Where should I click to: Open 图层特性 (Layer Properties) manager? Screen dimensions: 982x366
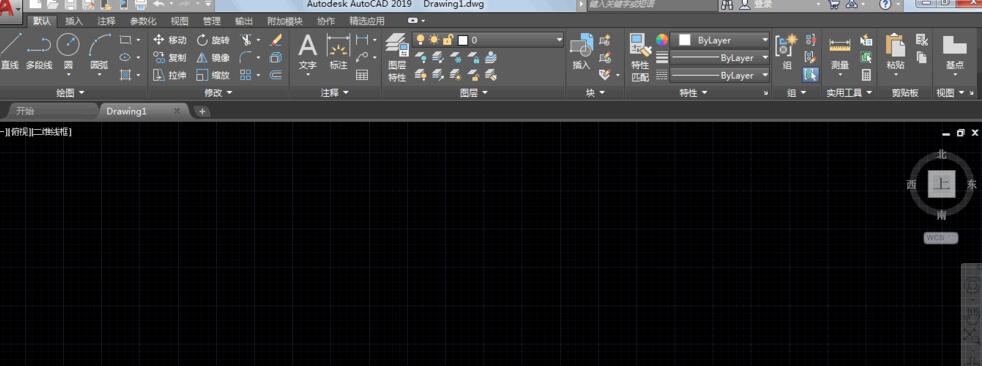pyautogui.click(x=397, y=58)
